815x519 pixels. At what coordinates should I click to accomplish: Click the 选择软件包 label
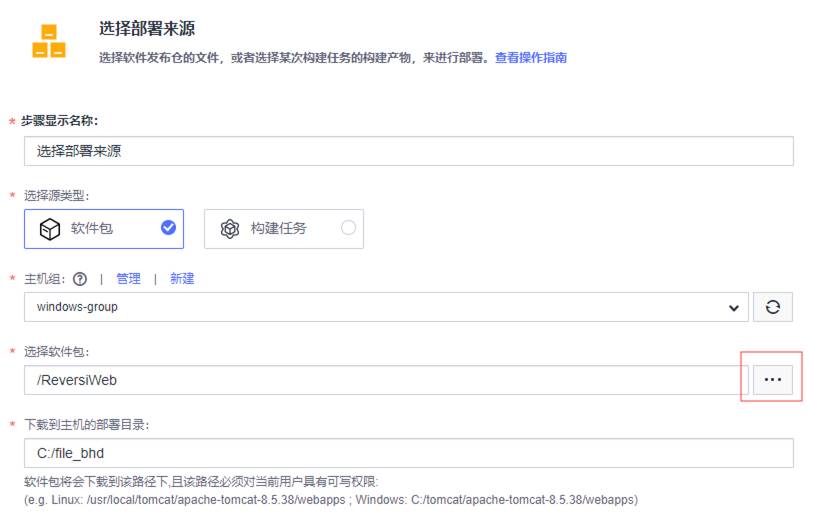coord(56,352)
